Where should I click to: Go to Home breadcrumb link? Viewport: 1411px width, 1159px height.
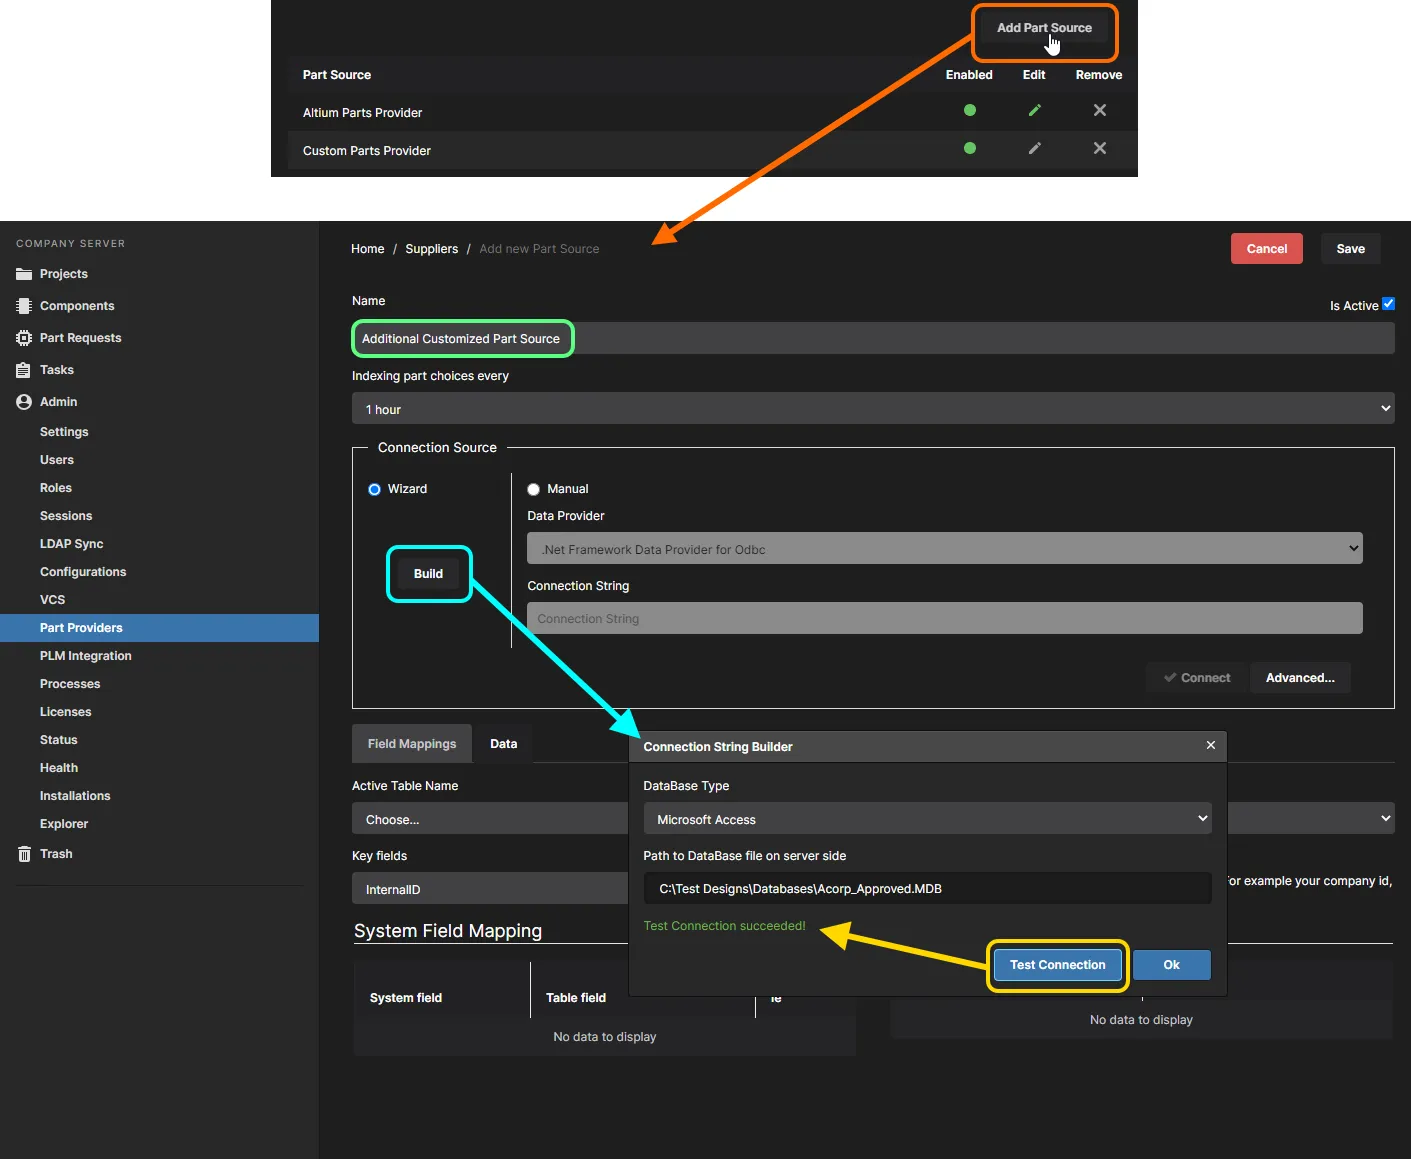pos(367,249)
